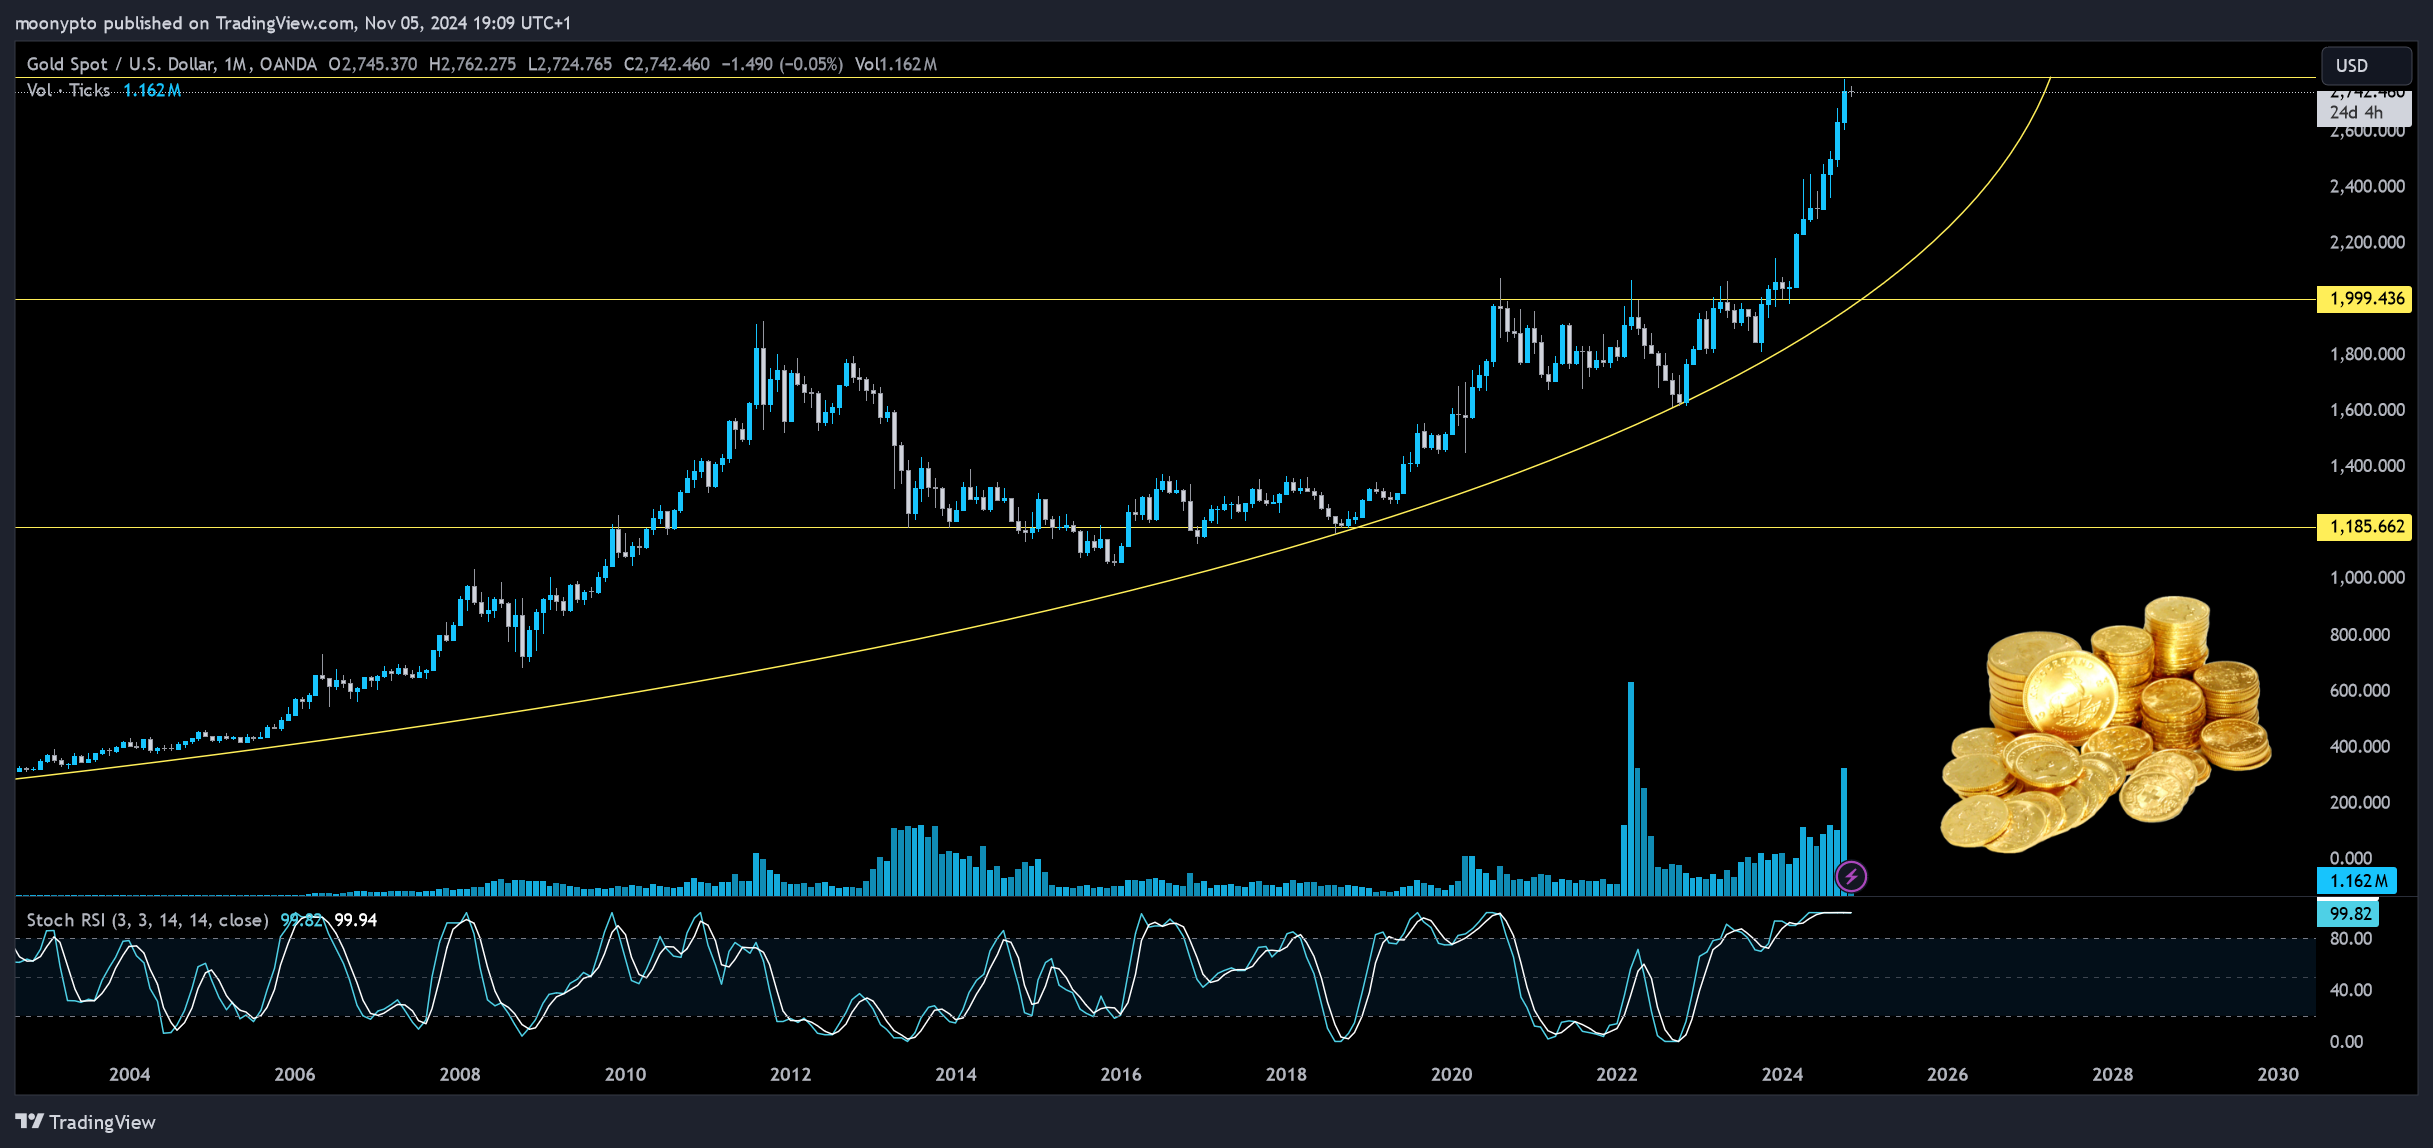This screenshot has height=1148, width=2433.
Task: Click the 2008 year on time axis
Action: pos(460,1075)
